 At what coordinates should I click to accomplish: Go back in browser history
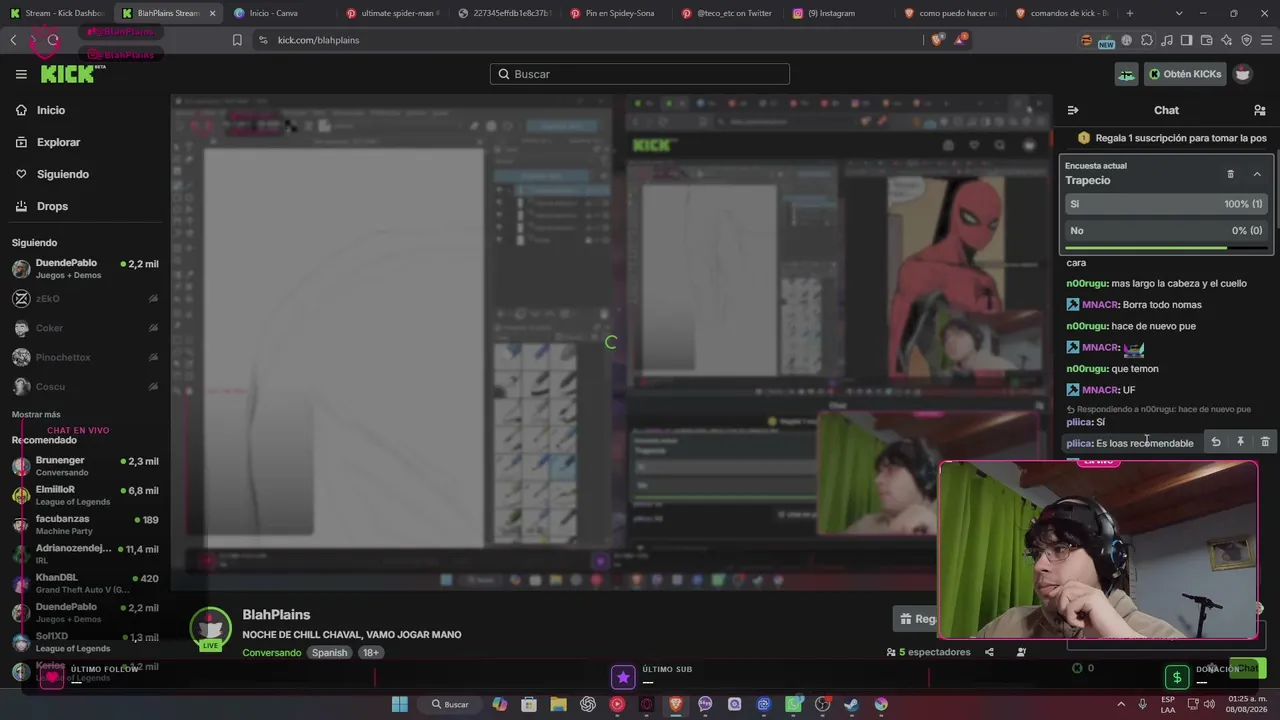pos(13,40)
